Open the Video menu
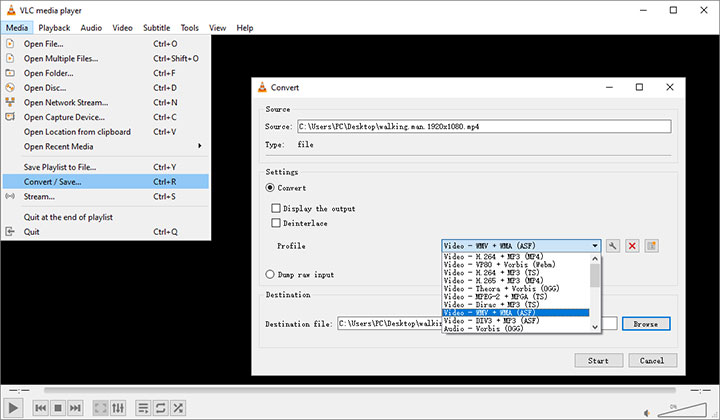Image resolution: width=720 pixels, height=420 pixels. pos(122,28)
